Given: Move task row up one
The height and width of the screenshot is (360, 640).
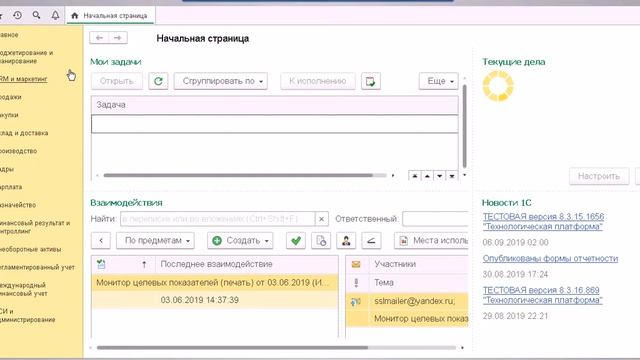Looking at the screenshot, I should [427, 176].
